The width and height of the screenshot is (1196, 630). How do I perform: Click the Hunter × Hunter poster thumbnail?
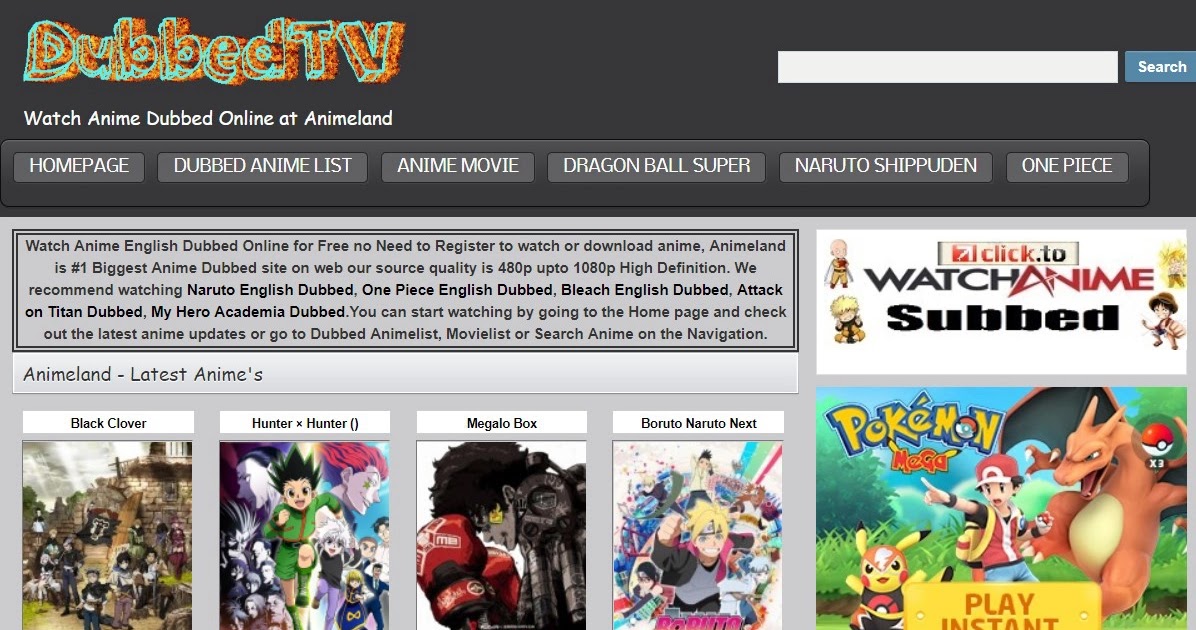(x=304, y=535)
